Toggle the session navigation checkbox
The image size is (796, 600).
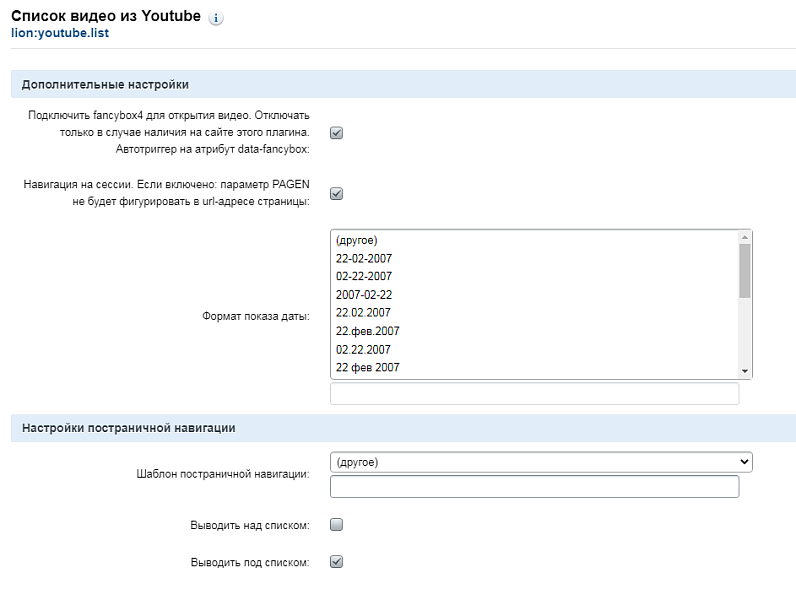tap(337, 194)
